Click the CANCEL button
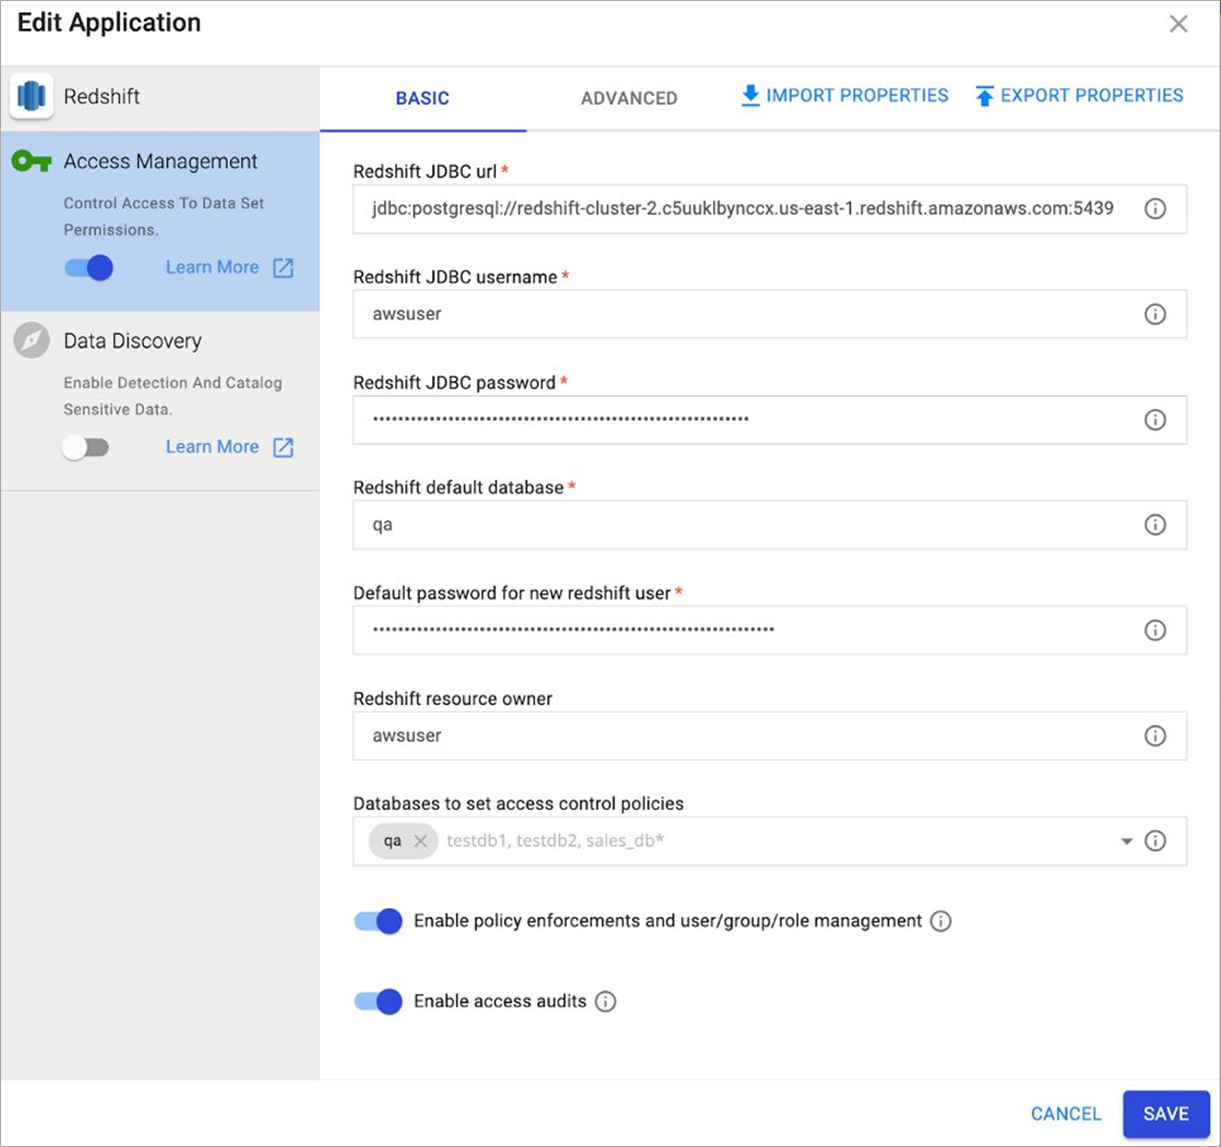This screenshot has width=1221, height=1147. 1066,1114
